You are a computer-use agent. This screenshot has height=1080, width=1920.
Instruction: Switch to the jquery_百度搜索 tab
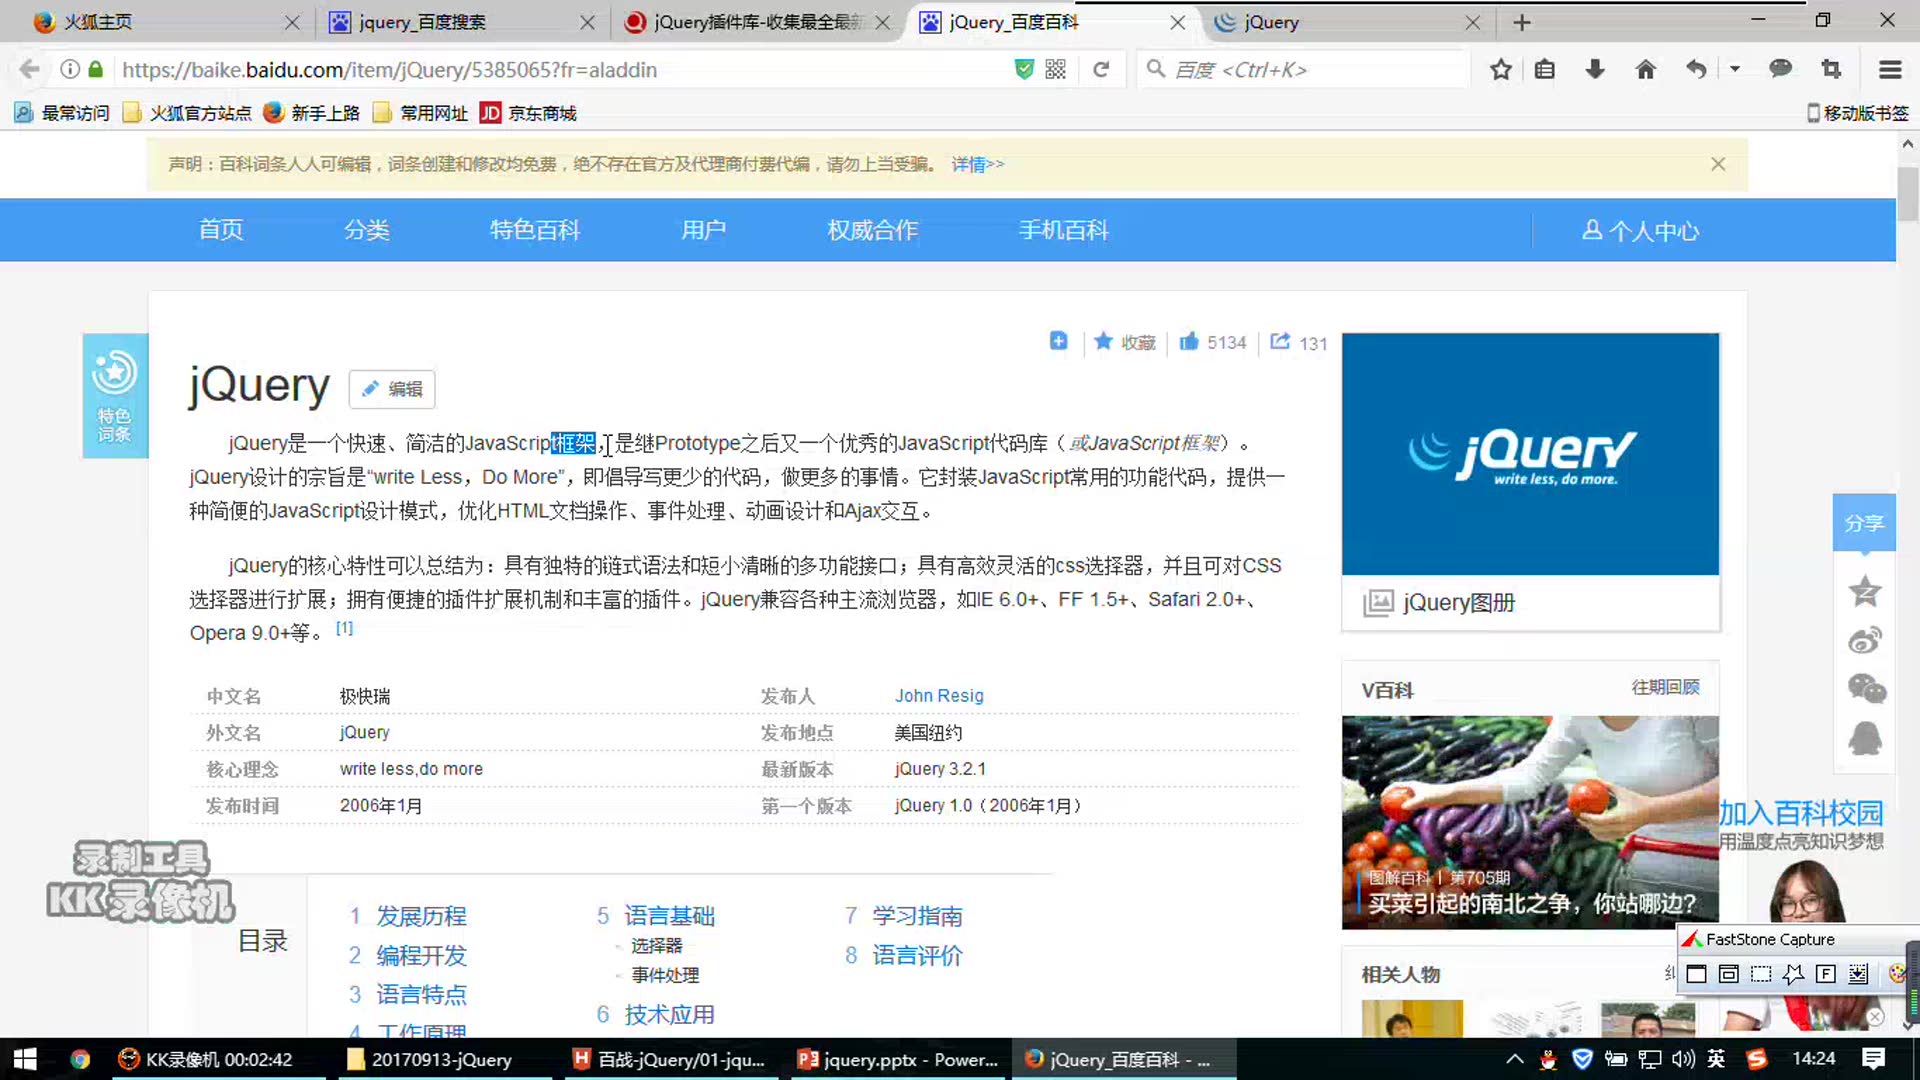(460, 22)
